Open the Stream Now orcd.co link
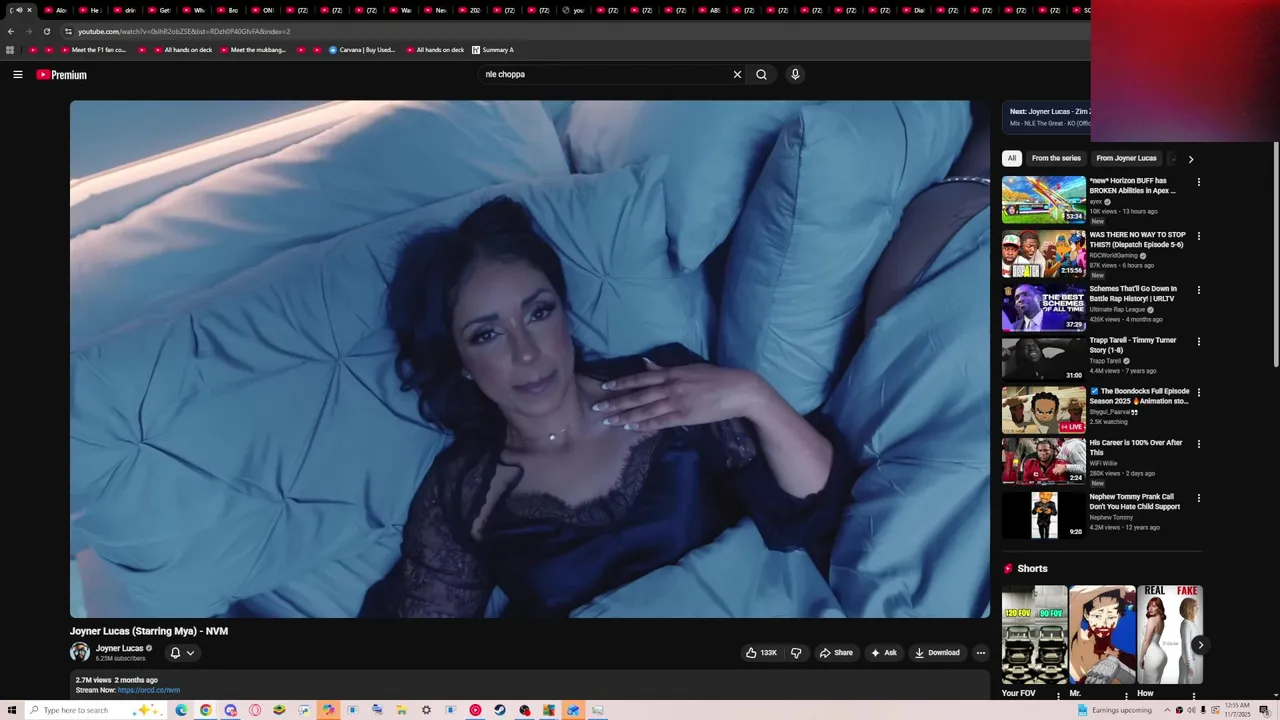 click(149, 690)
